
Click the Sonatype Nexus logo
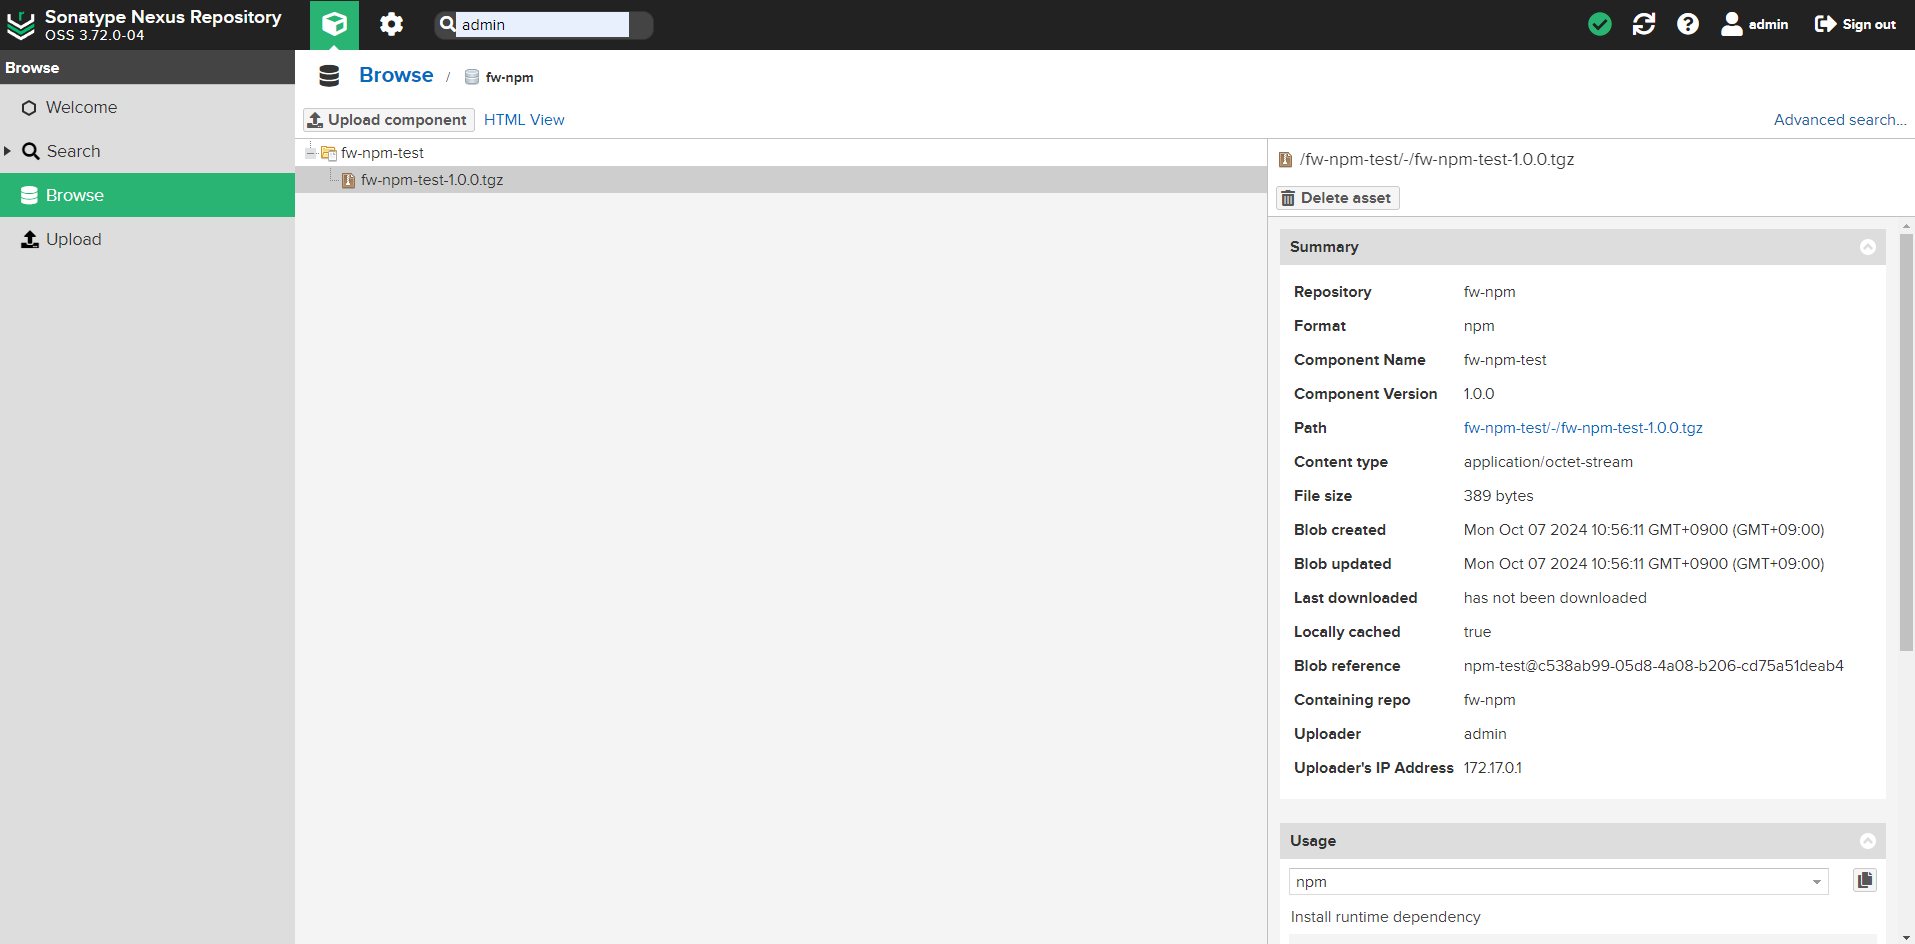point(21,25)
